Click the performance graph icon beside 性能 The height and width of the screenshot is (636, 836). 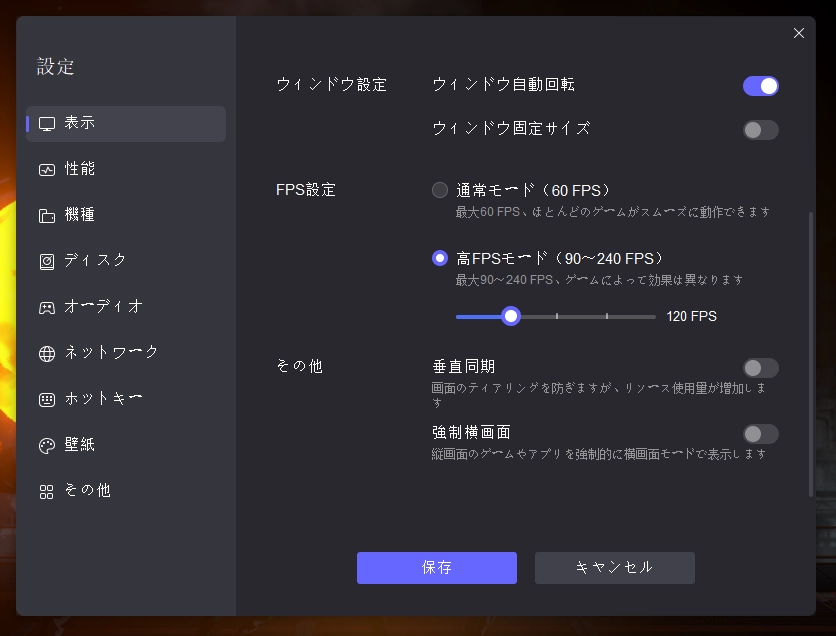[47, 170]
